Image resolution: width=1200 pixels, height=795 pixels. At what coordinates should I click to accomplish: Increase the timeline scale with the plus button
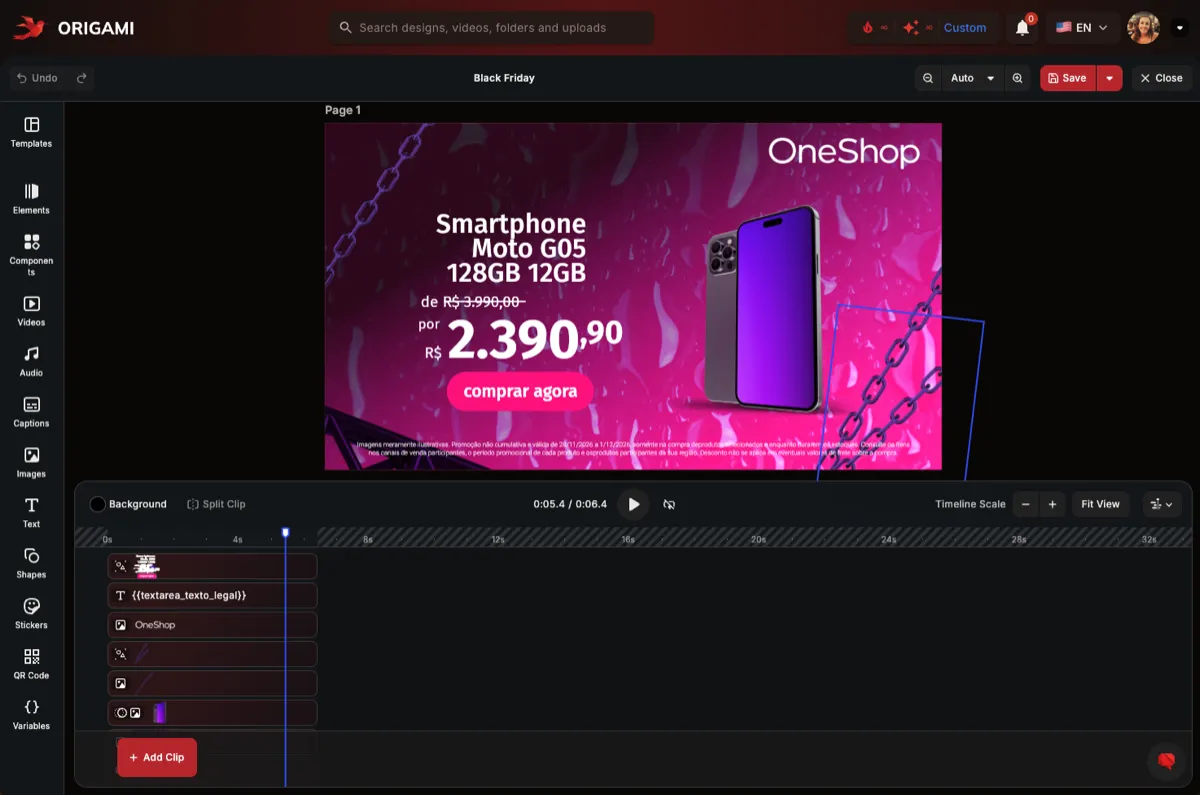[1052, 505]
